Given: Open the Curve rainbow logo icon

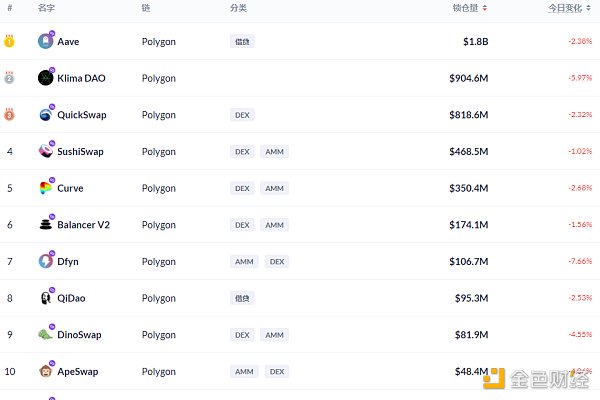Looking at the screenshot, I should click(46, 188).
